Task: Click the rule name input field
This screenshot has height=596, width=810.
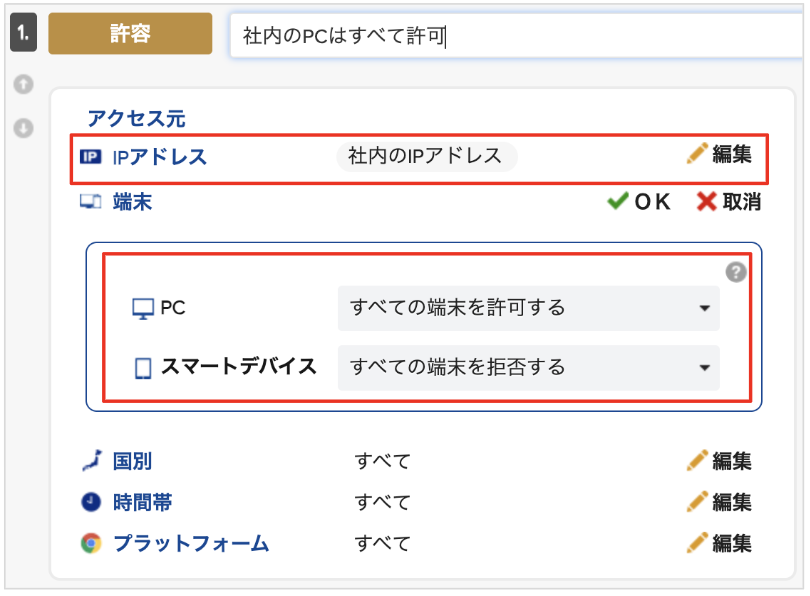Action: (517, 36)
